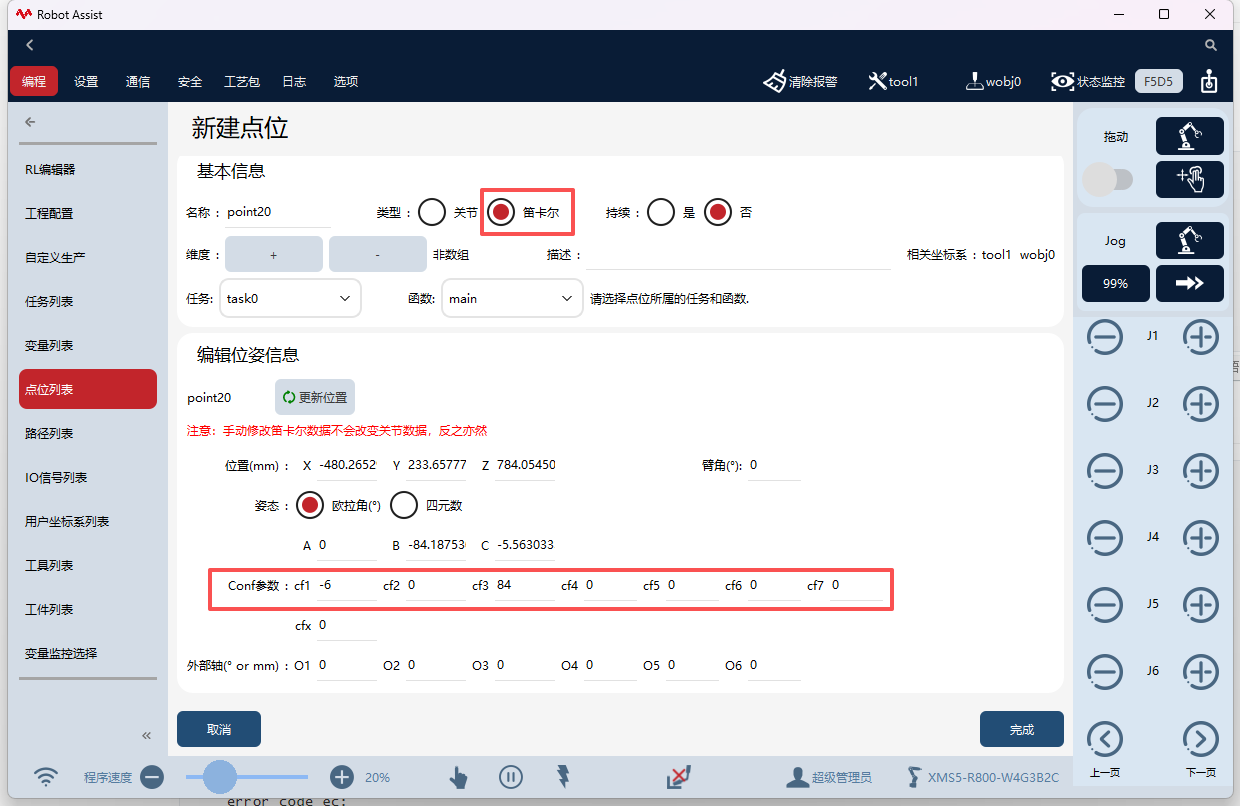This screenshot has height=806, width=1240.
Task: Click the finish (完成) button
Action: (x=1021, y=729)
